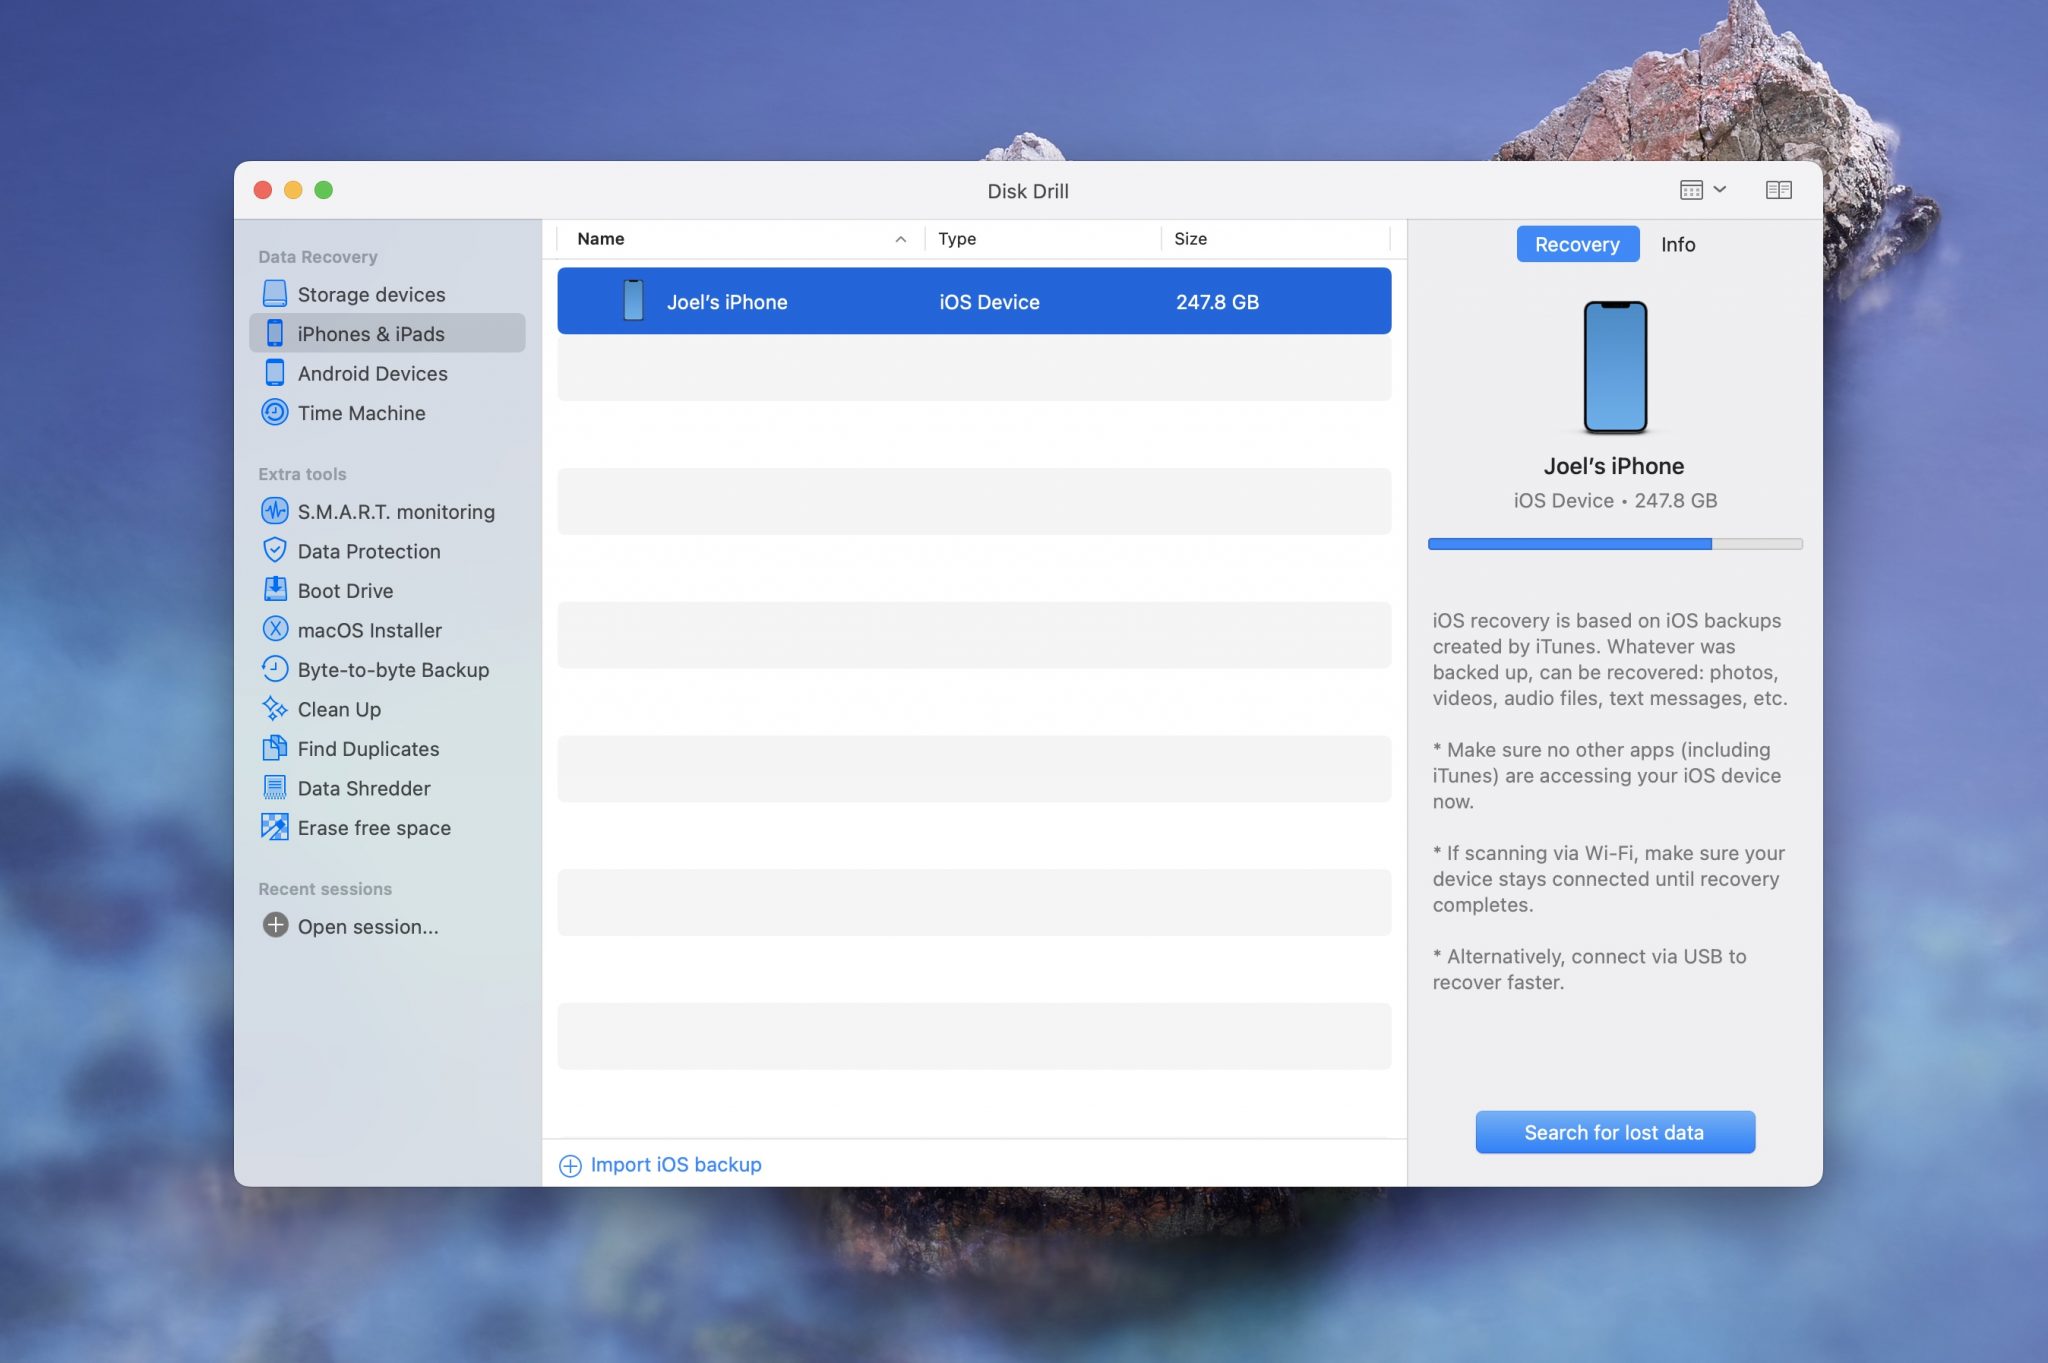
Task: Click the Name column sort arrow
Action: tap(900, 242)
